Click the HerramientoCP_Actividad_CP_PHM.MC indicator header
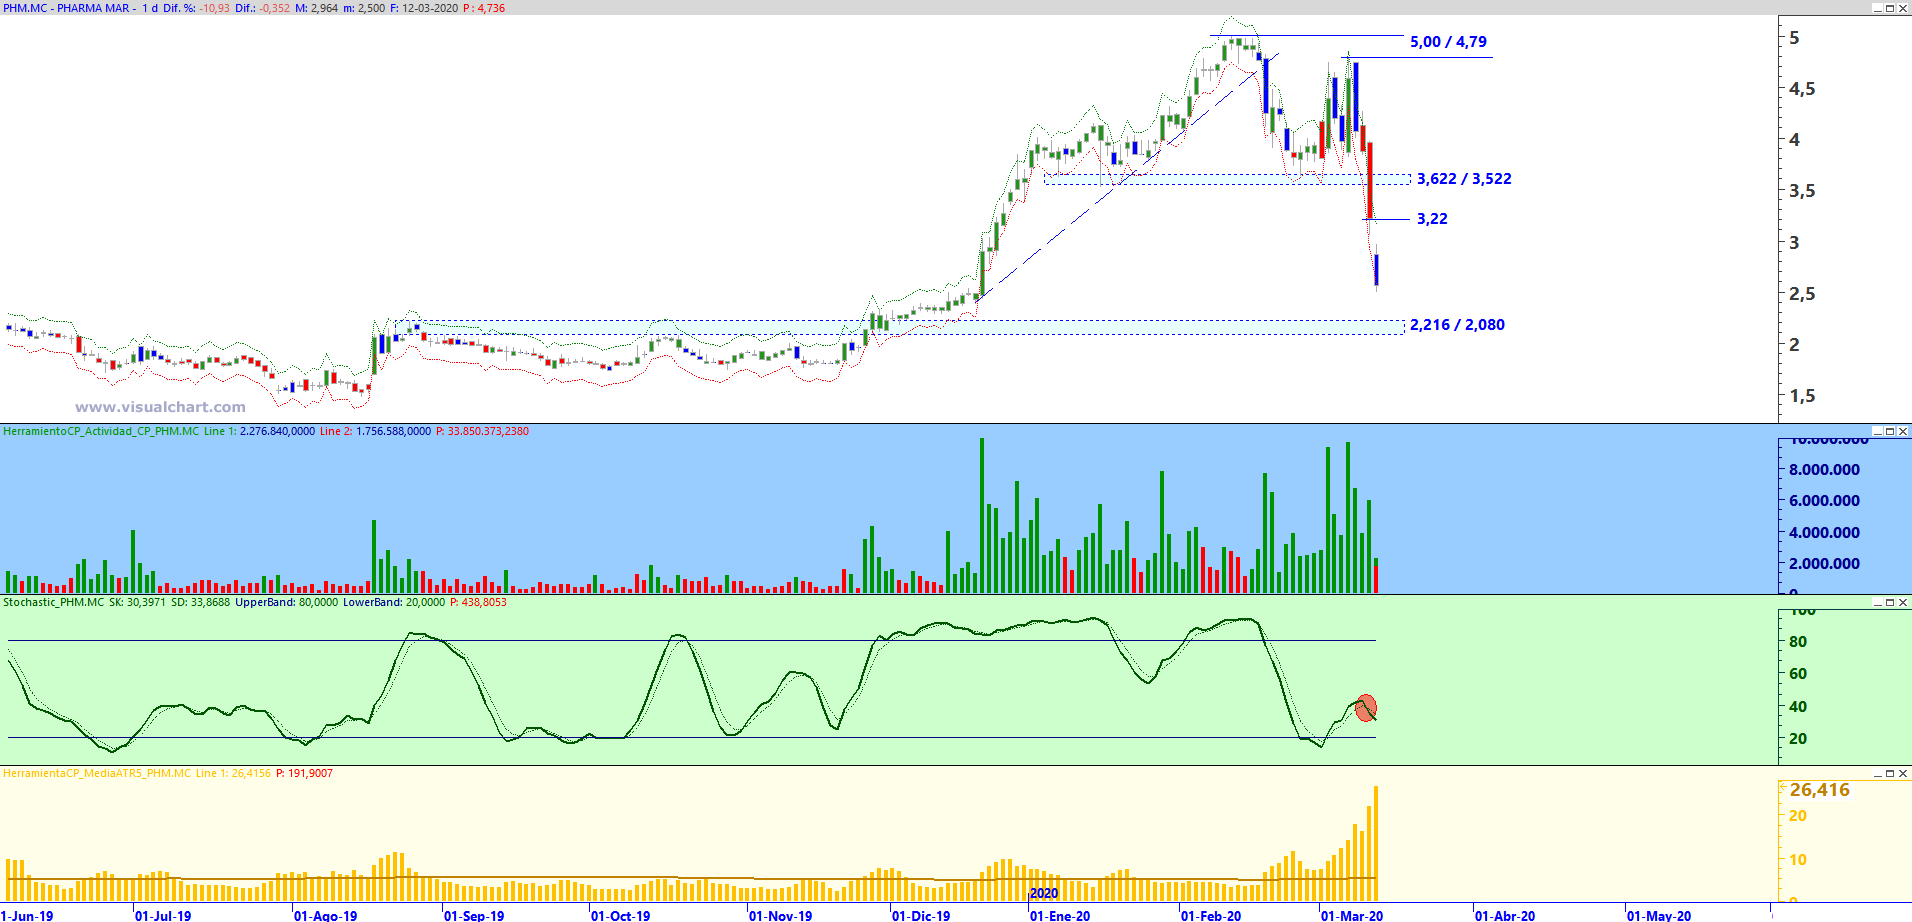 (x=101, y=431)
